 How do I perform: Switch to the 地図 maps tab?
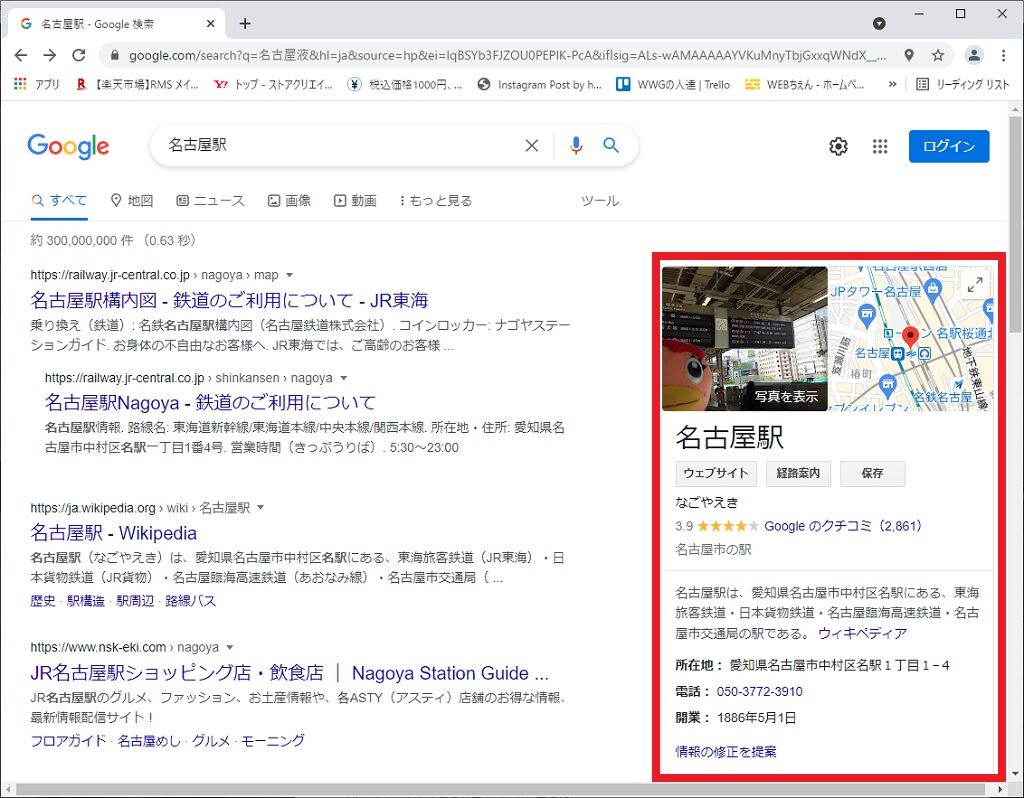pos(132,201)
